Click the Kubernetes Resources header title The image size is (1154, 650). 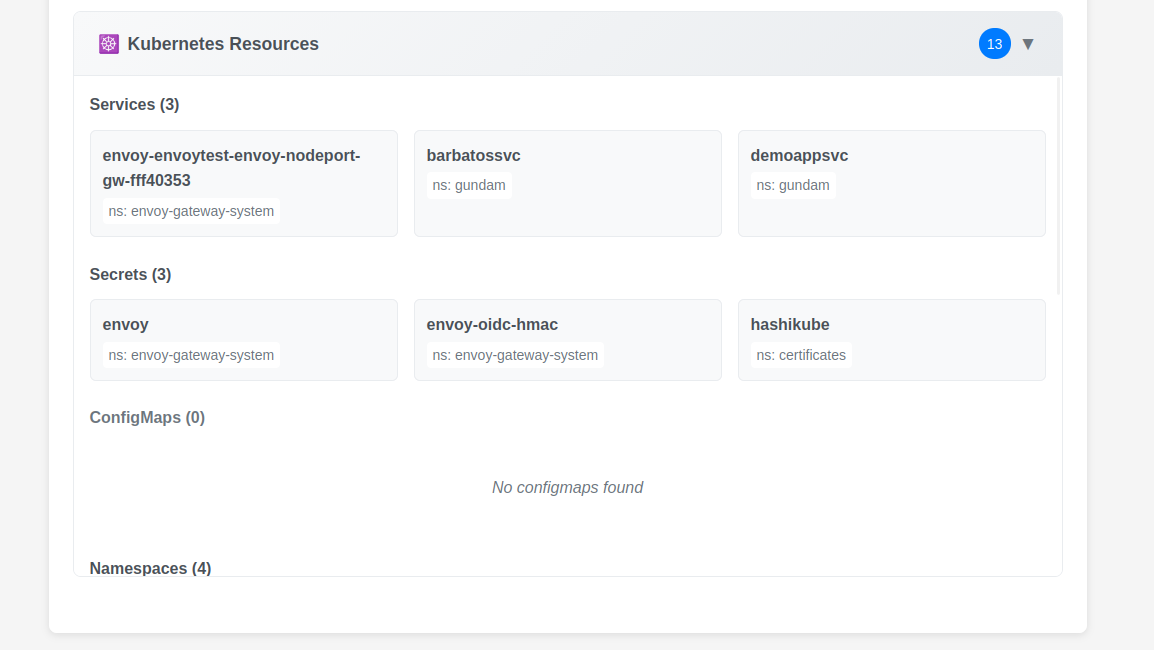coord(223,44)
